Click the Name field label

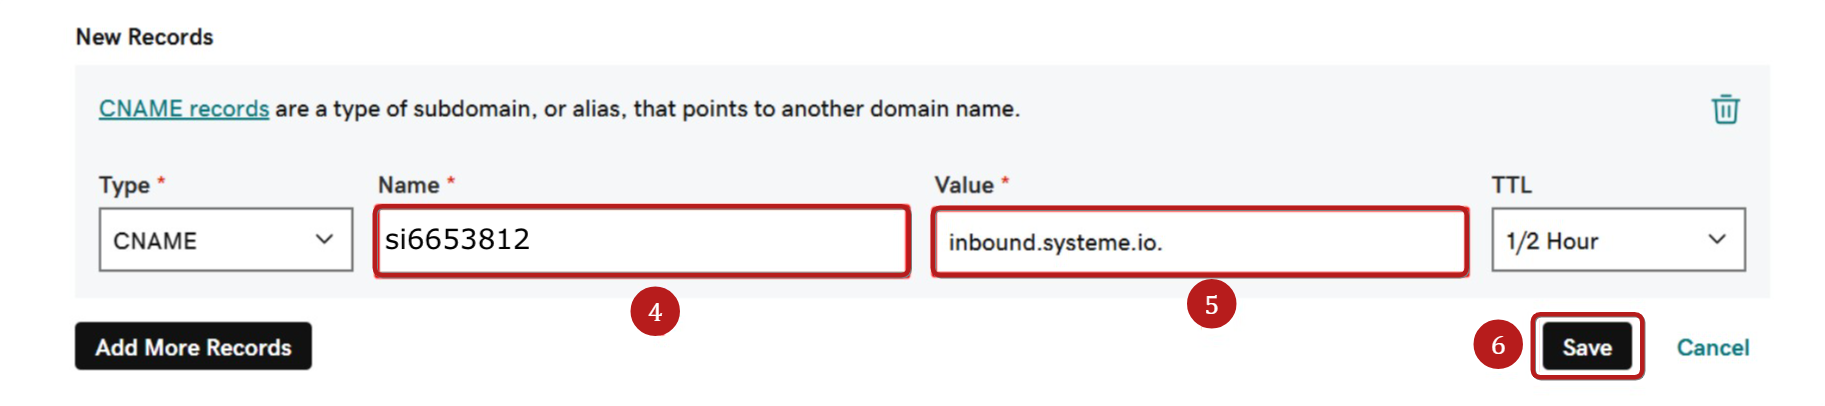(x=409, y=185)
